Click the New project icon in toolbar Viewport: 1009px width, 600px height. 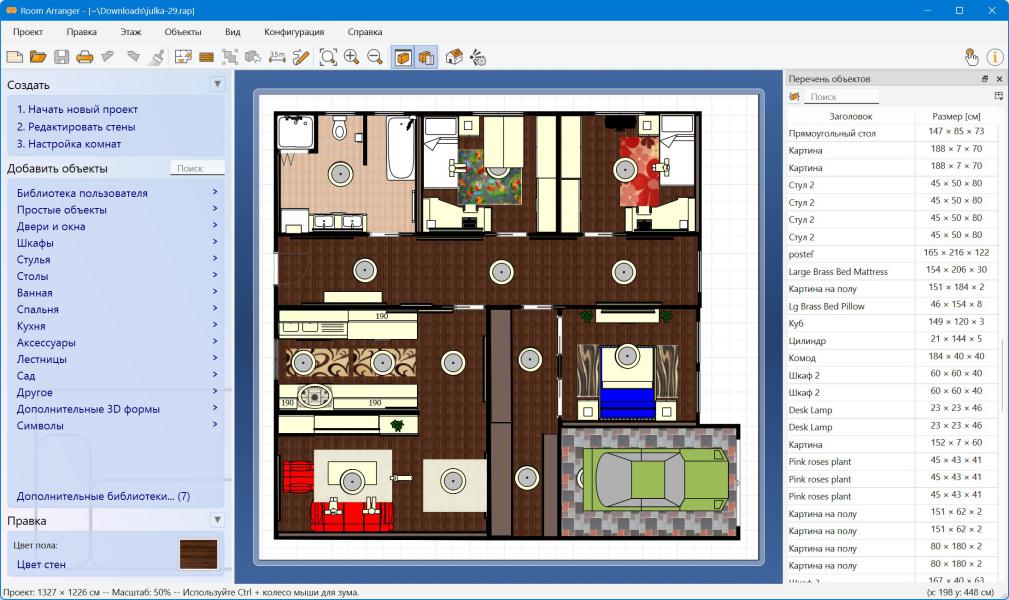click(x=14, y=57)
